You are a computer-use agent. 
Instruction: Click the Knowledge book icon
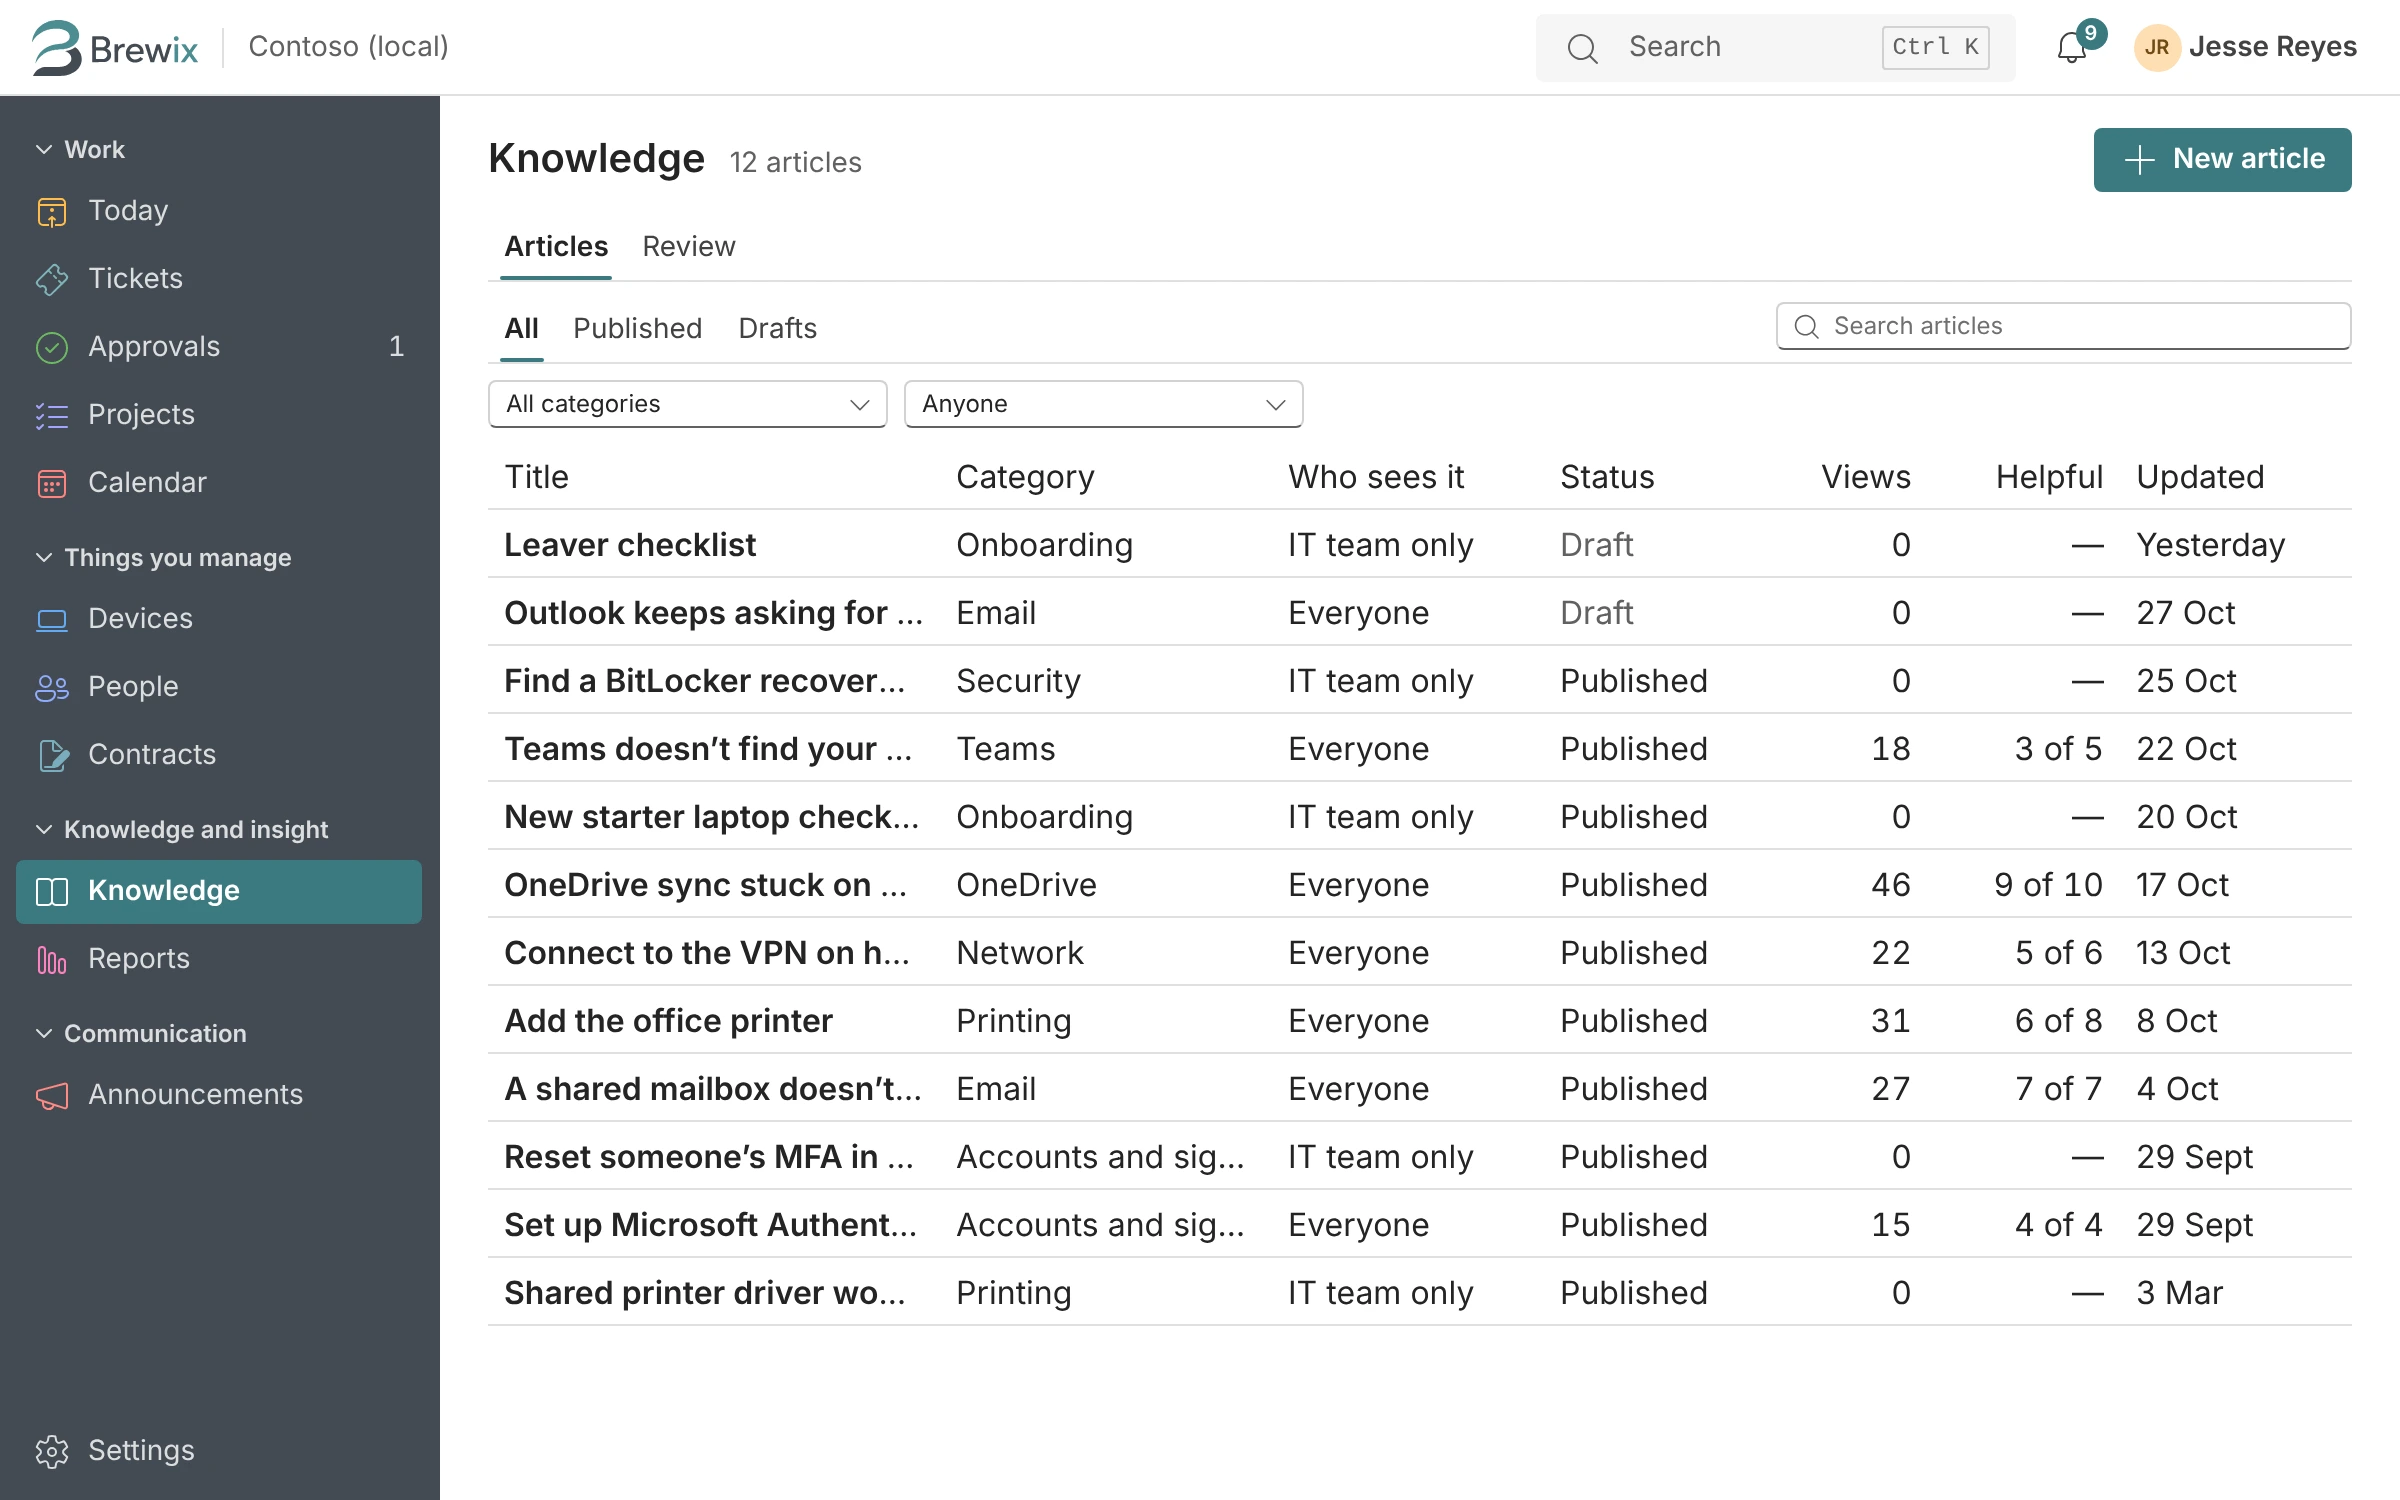pyautogui.click(x=52, y=891)
